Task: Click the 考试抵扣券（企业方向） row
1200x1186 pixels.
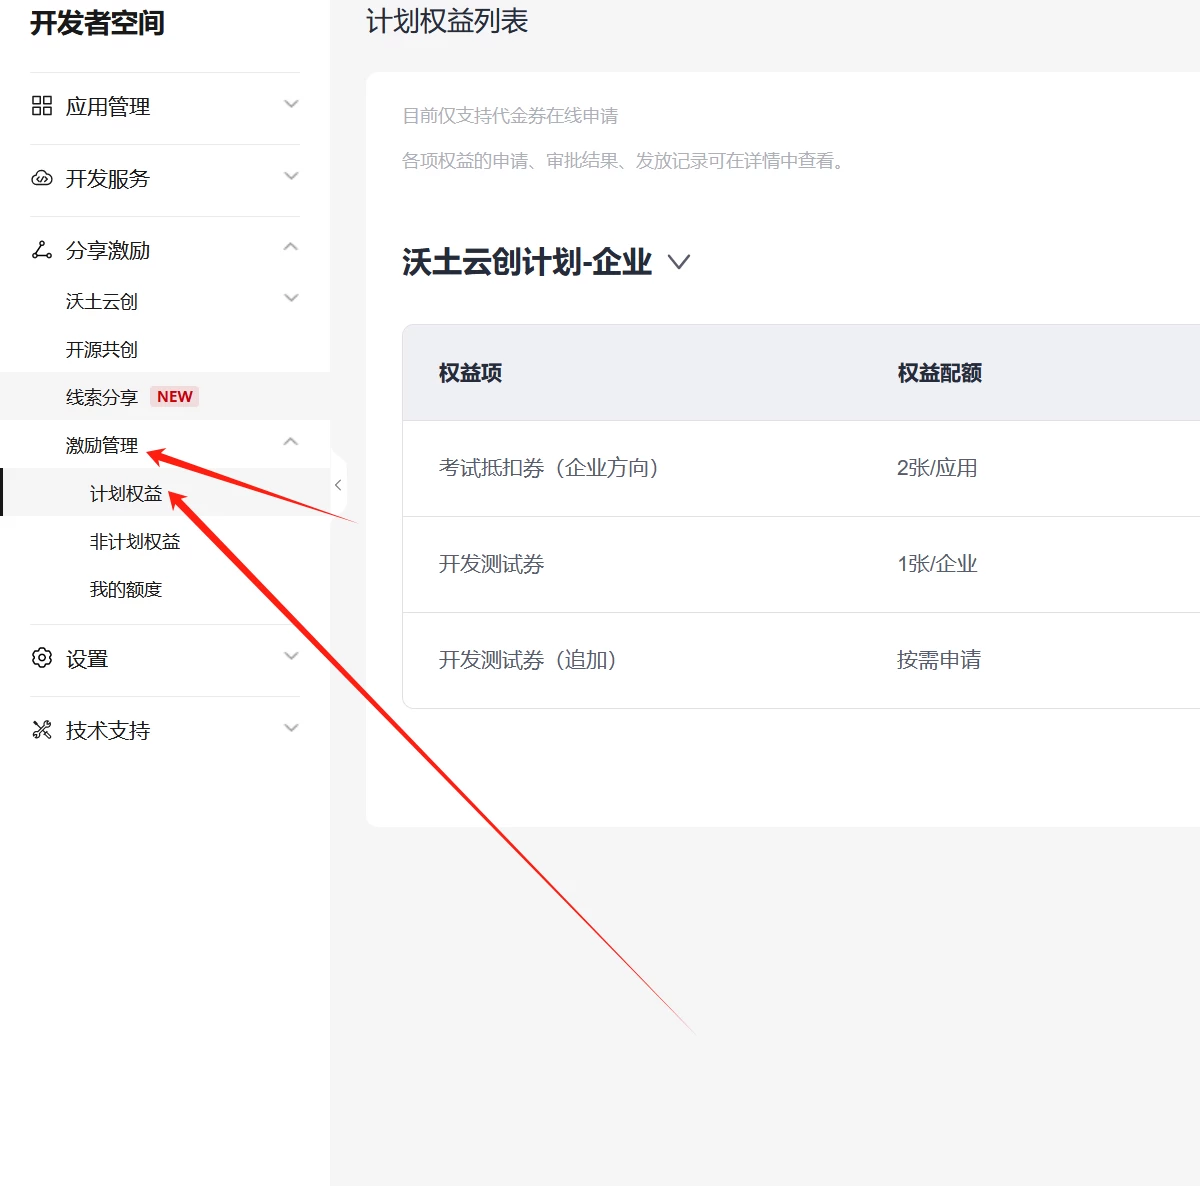Action: click(x=549, y=468)
